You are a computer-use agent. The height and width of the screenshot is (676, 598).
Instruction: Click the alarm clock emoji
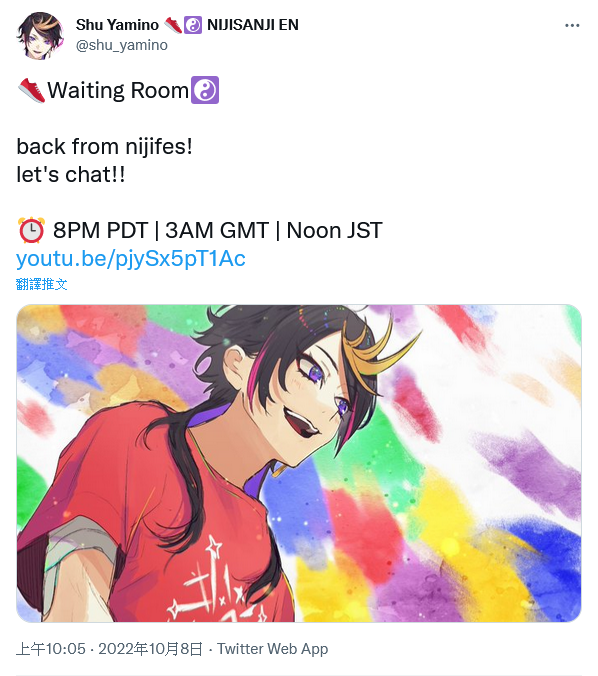(31, 230)
